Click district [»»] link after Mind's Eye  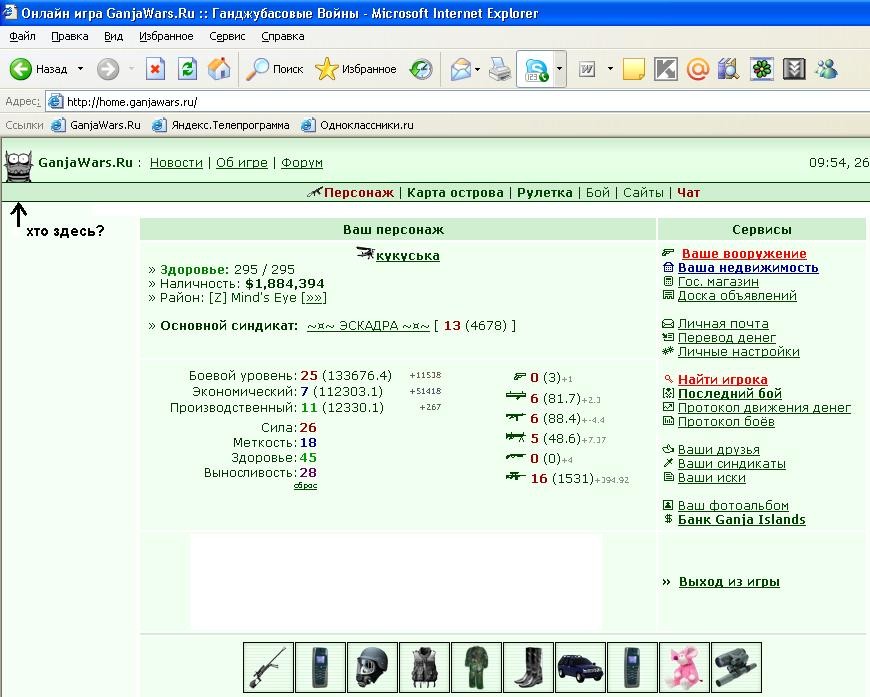[313, 298]
